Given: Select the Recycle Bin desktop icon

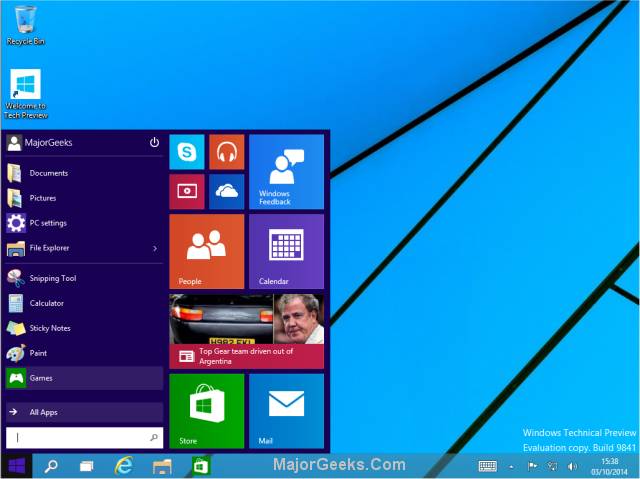Looking at the screenshot, I should pyautogui.click(x=25, y=25).
